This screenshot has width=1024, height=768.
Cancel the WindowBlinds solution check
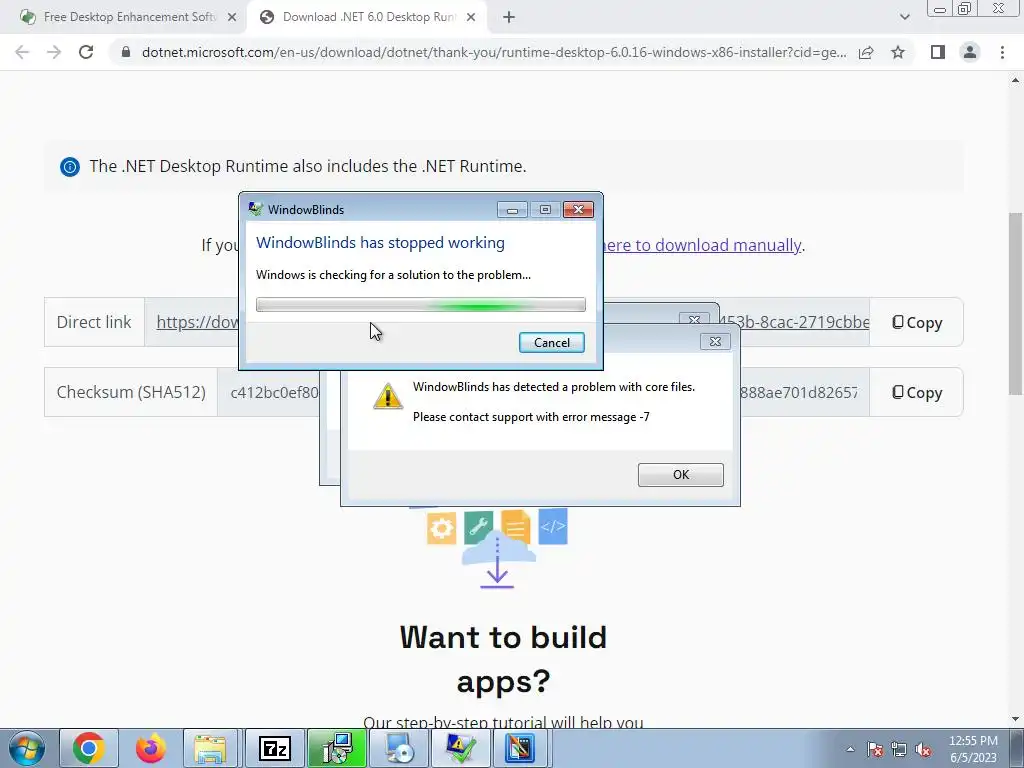click(551, 343)
